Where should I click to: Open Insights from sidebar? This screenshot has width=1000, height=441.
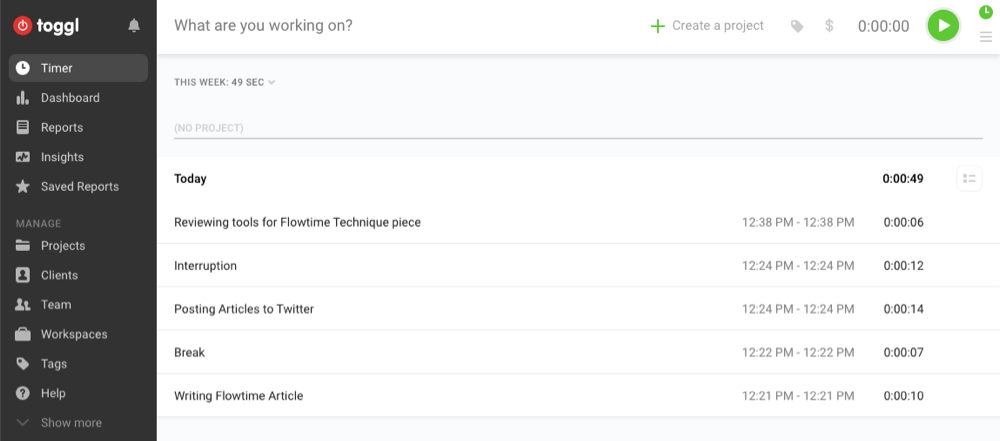pos(62,157)
